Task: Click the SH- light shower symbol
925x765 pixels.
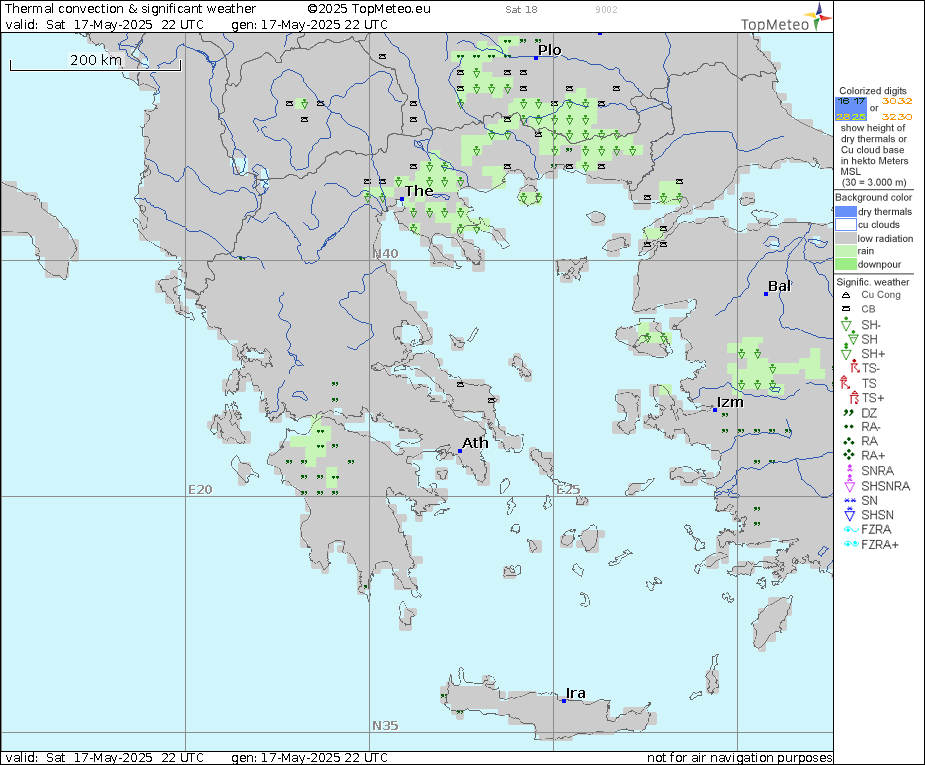Action: pyautogui.click(x=847, y=324)
